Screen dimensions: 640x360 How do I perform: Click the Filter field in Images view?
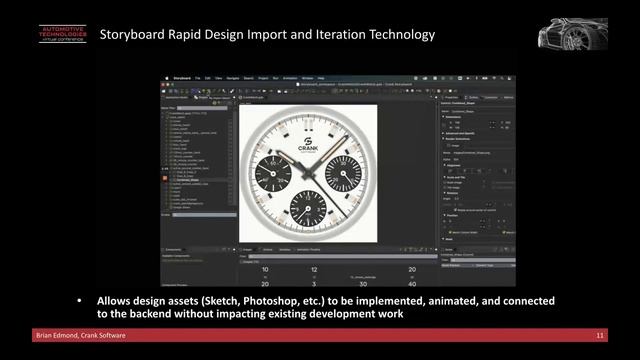pos(342,256)
